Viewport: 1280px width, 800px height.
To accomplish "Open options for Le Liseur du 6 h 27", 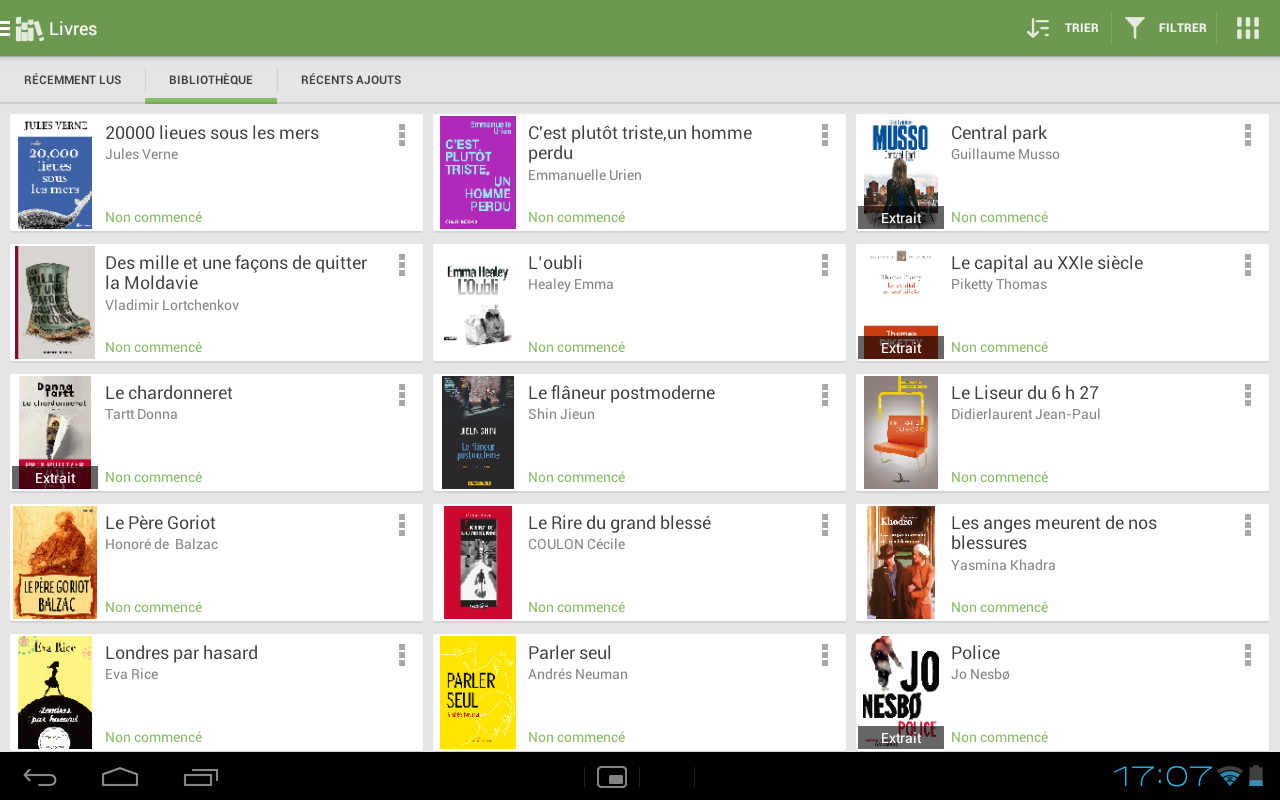I will (1248, 395).
